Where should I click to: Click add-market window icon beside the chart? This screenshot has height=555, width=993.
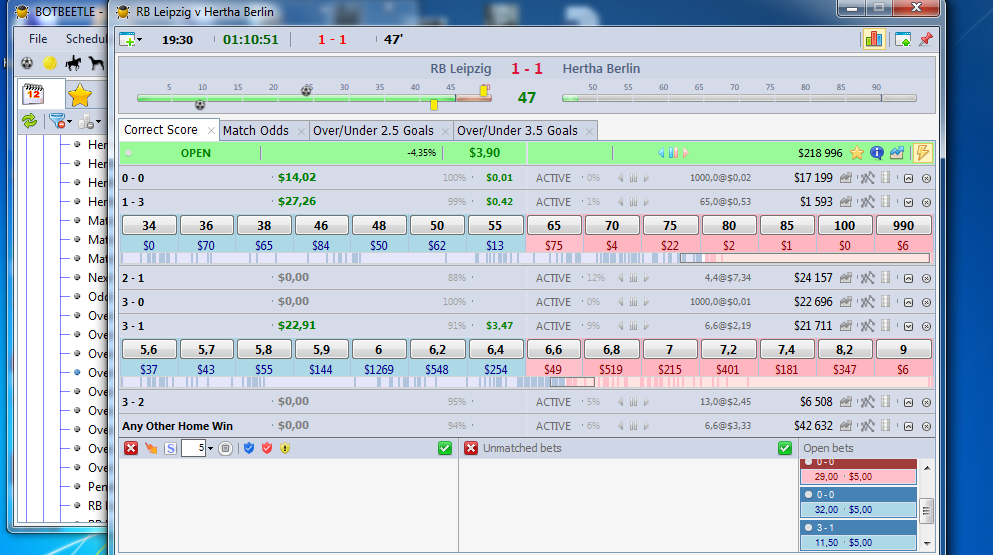click(x=903, y=39)
